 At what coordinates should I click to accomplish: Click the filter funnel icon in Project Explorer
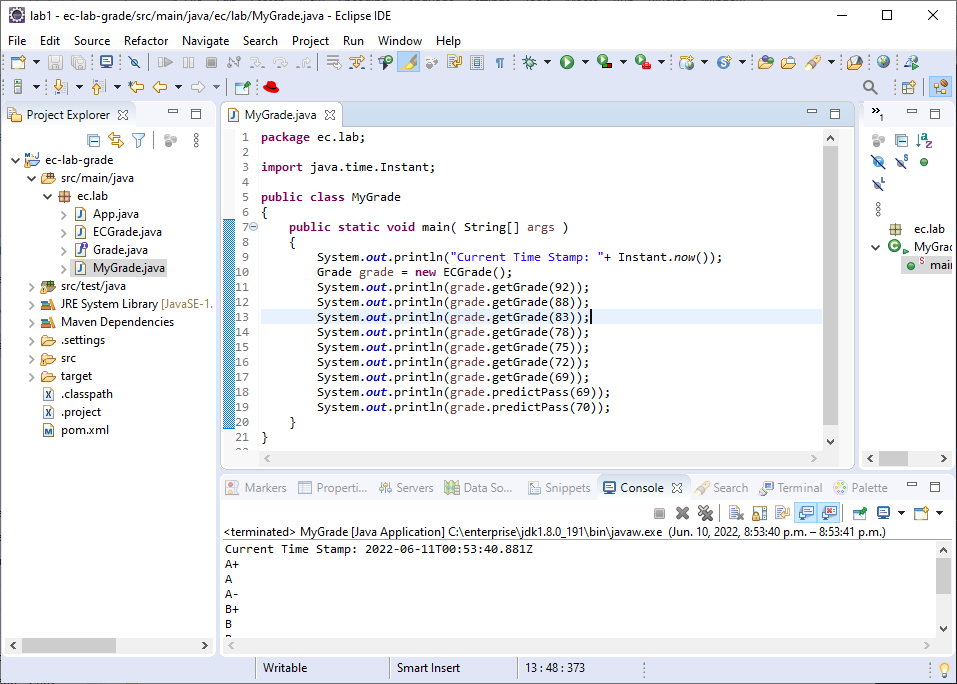point(139,141)
